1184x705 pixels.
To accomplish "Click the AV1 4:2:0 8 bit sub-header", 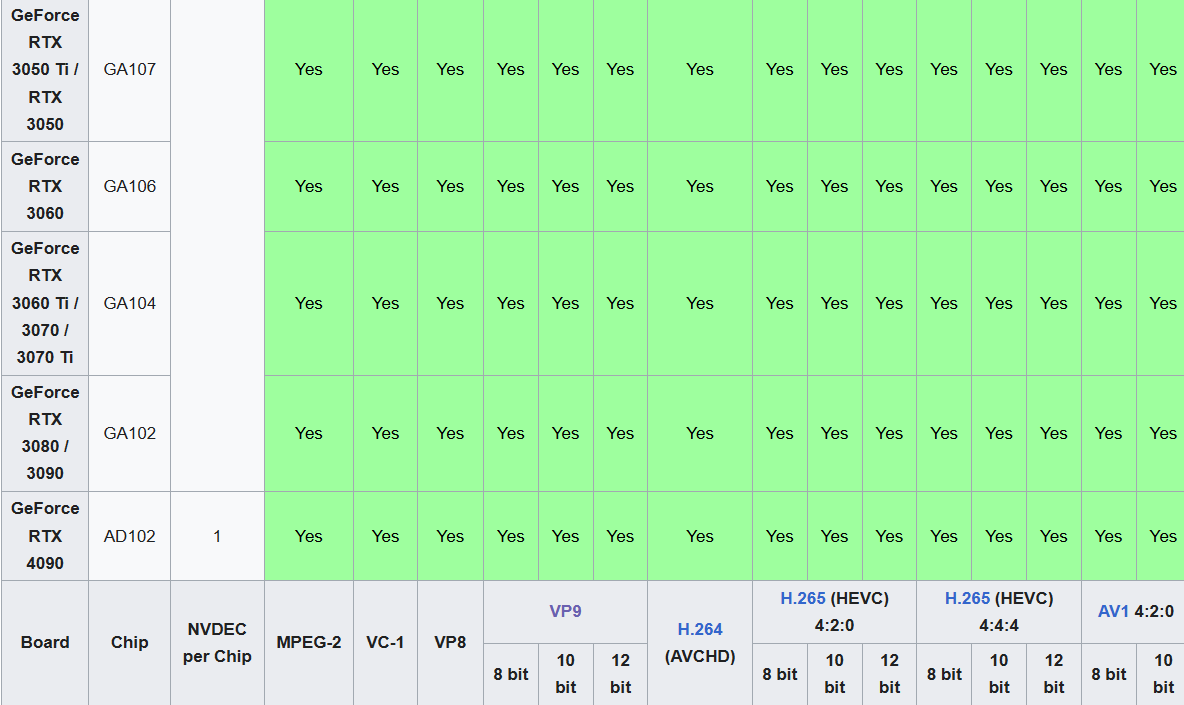I will pyautogui.click(x=1108, y=674).
